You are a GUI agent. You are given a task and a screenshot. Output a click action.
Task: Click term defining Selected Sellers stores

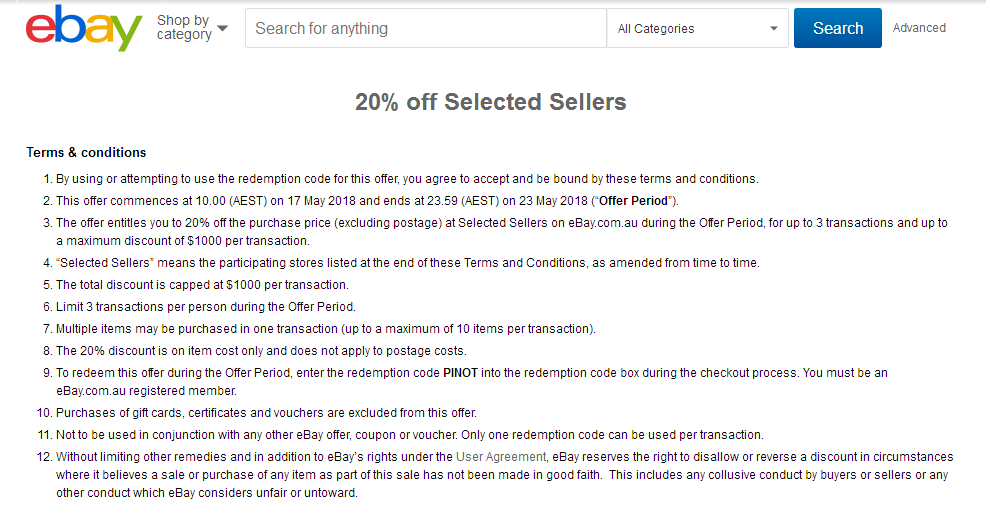407,263
